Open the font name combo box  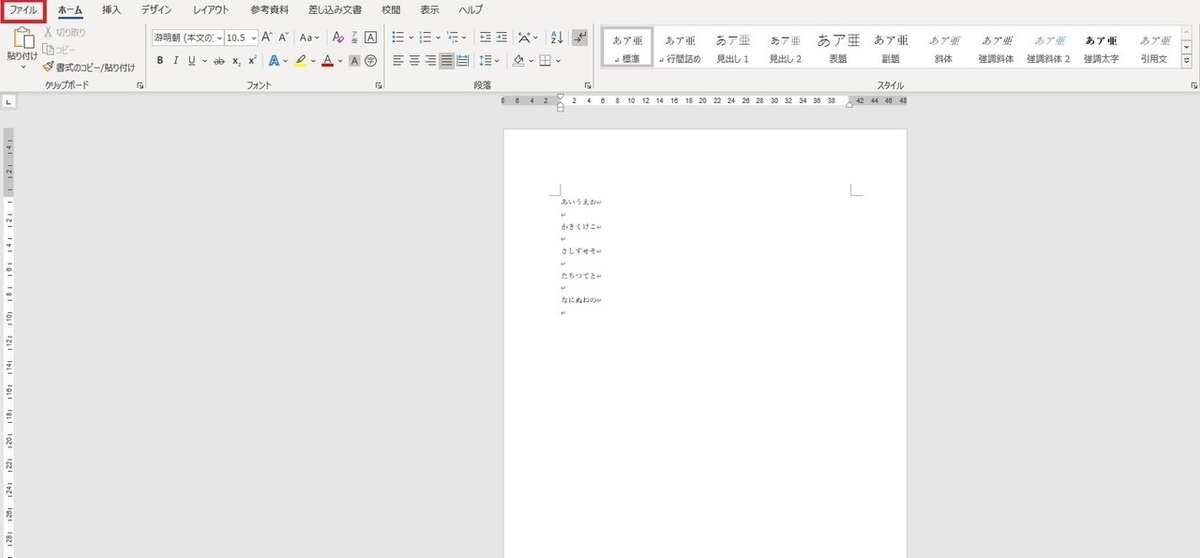point(187,37)
